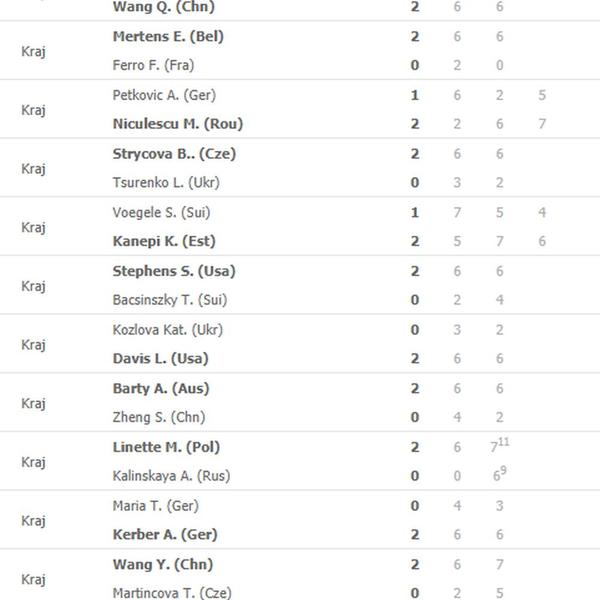Select Kozlova Kat. (Ukr) player name

[x=167, y=329]
